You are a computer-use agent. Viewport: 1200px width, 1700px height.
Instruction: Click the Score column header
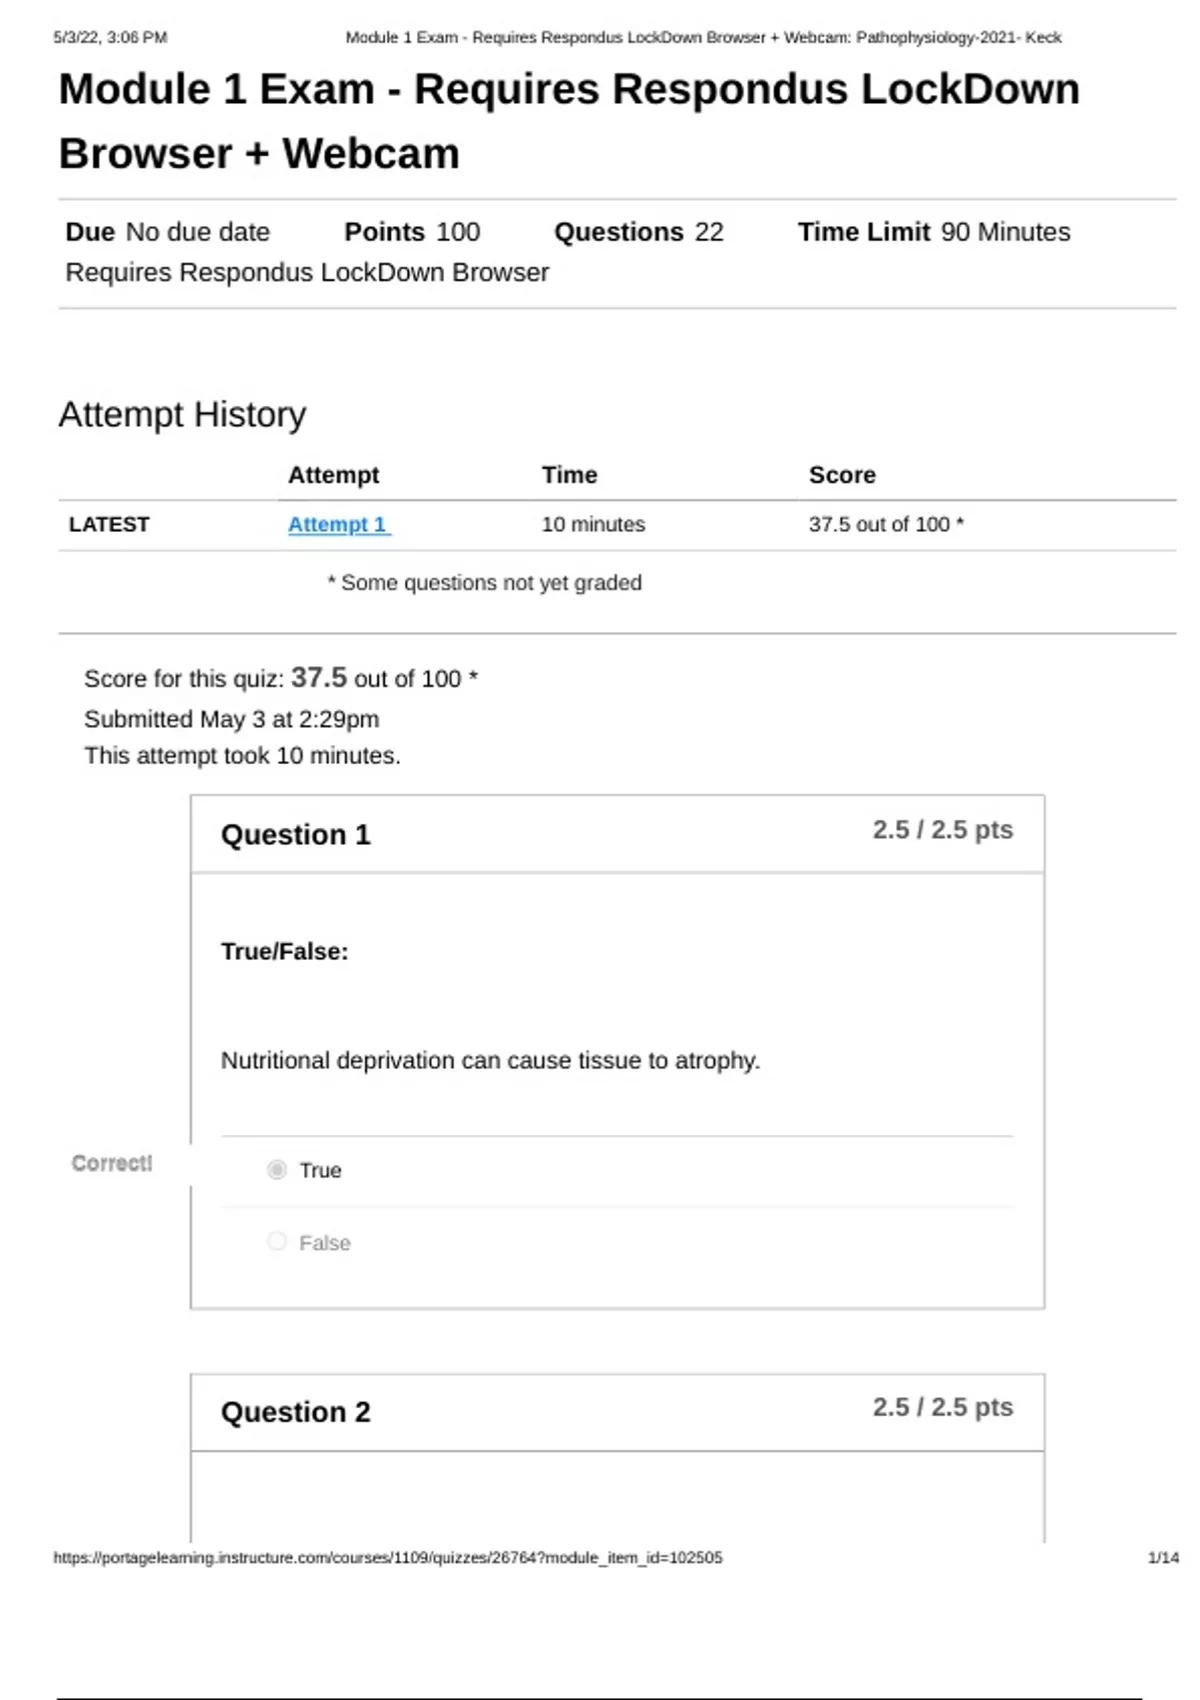(842, 475)
